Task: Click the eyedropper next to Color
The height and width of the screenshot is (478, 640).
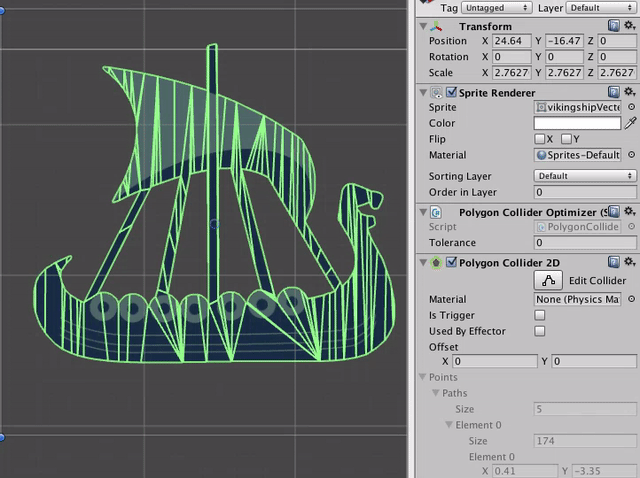Action: point(630,123)
